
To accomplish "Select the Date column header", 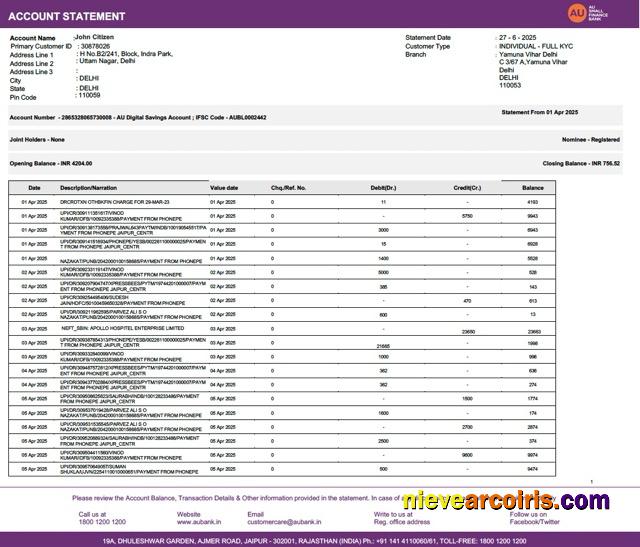I will 34,187.
